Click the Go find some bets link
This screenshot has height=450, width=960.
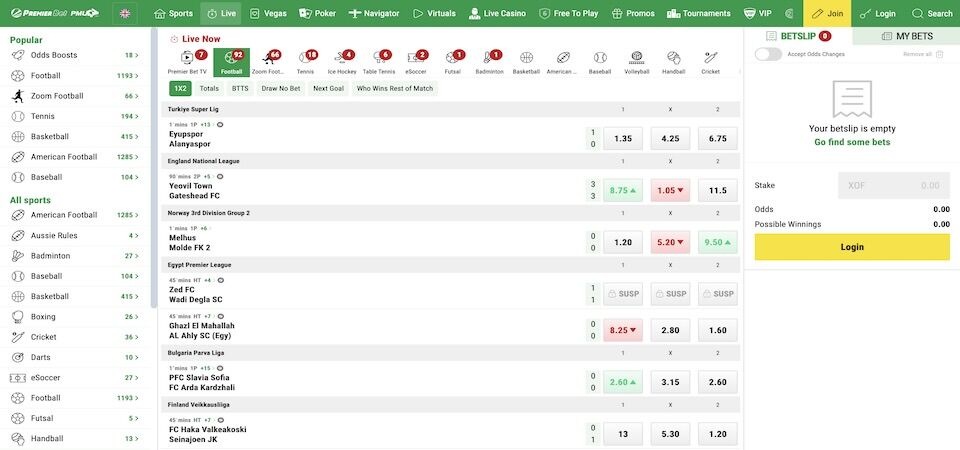[x=851, y=142]
